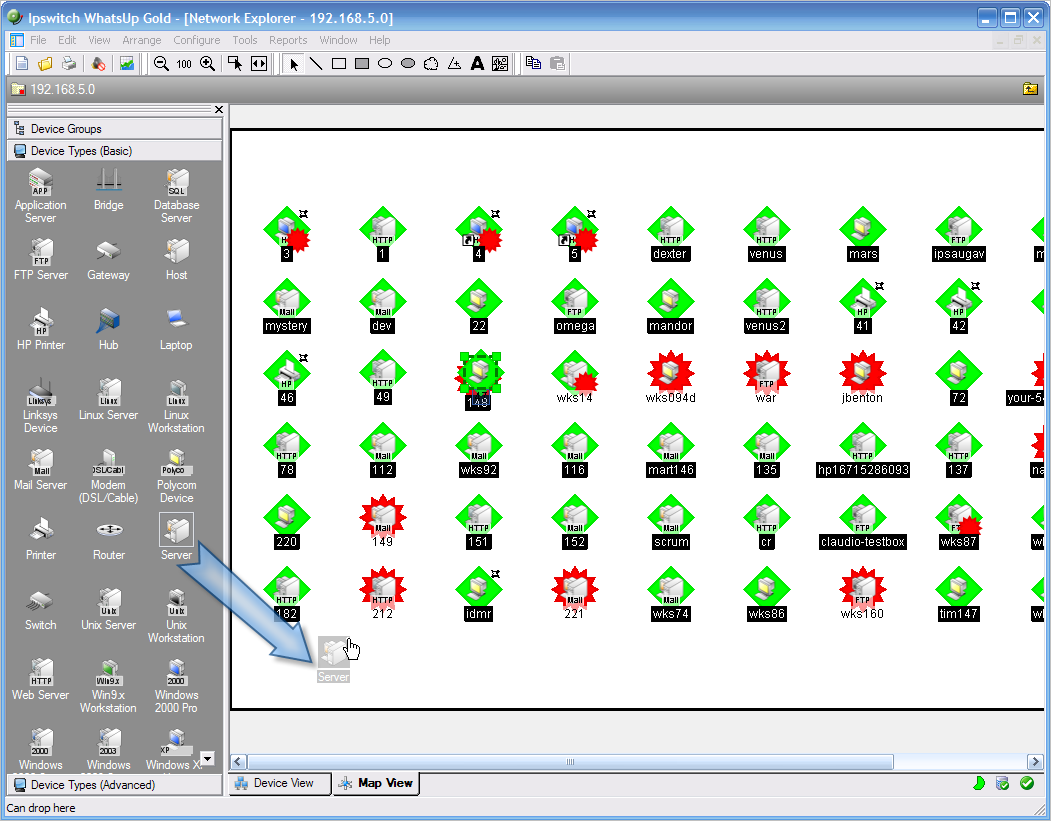
Task: Click the horizontal map scrollbar
Action: [569, 762]
